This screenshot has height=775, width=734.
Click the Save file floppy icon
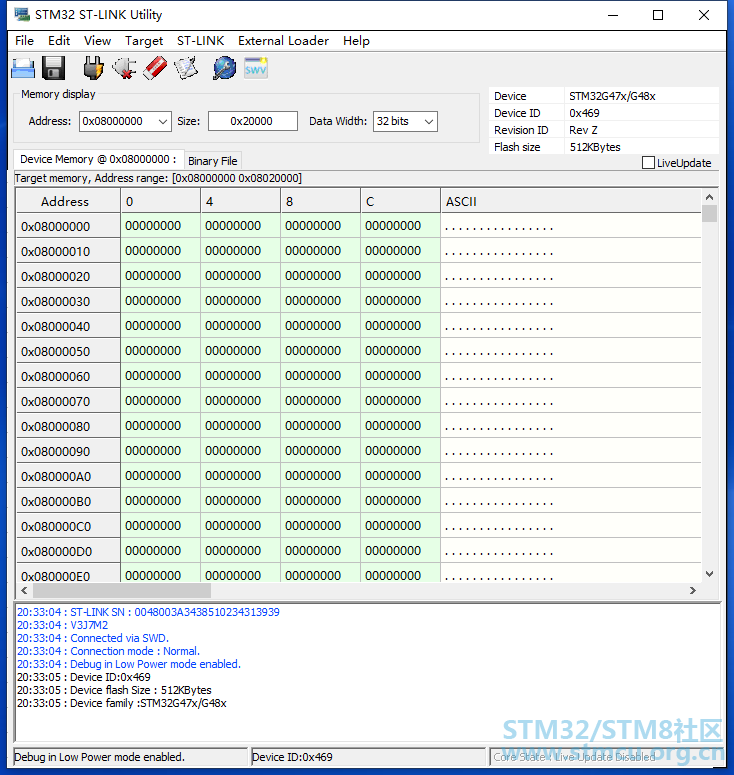coord(53,68)
